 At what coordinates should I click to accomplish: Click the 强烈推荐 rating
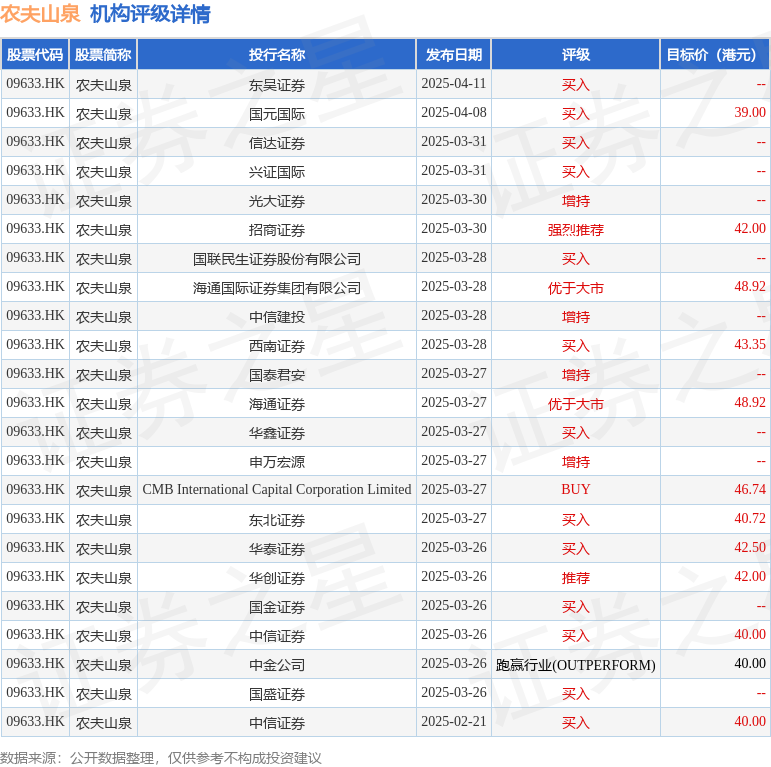coord(576,230)
